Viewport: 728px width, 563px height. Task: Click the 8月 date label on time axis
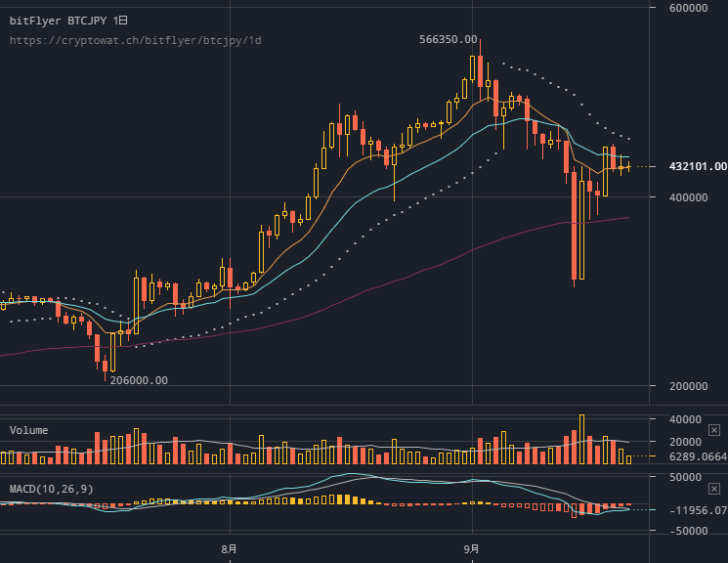tap(229, 548)
